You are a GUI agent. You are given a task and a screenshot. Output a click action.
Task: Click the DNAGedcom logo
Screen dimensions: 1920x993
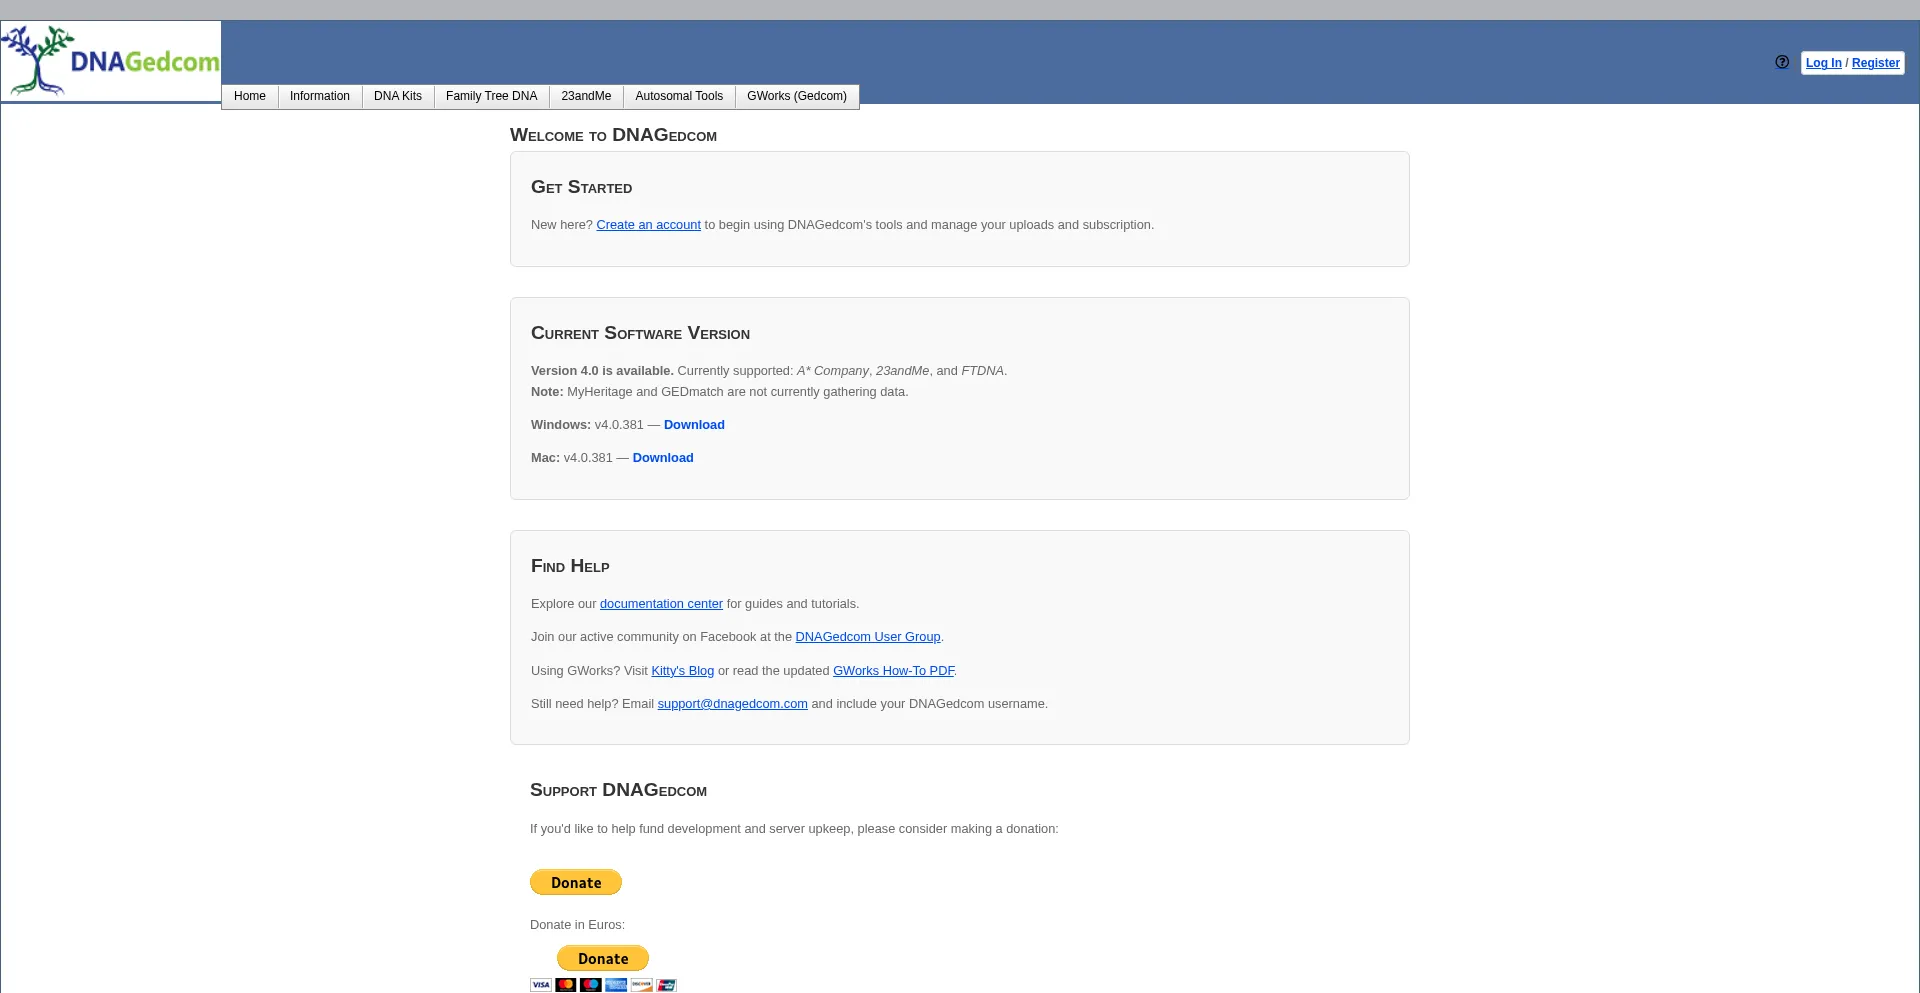[110, 60]
